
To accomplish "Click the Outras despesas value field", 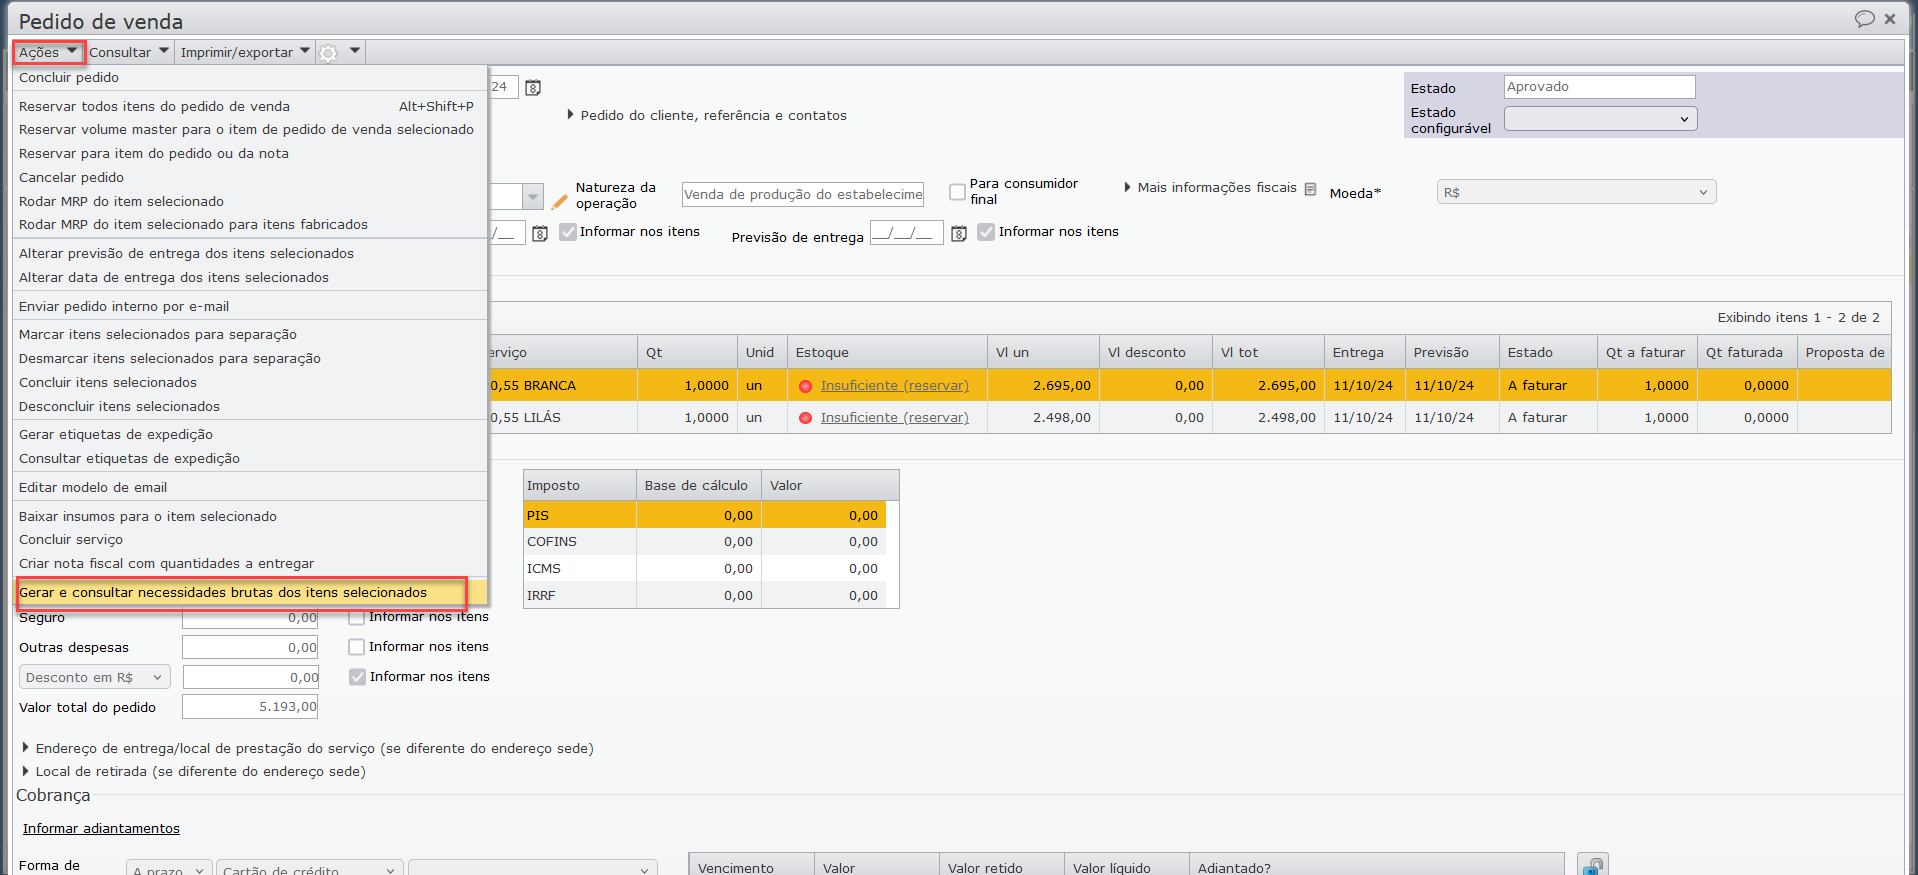I will point(250,648).
